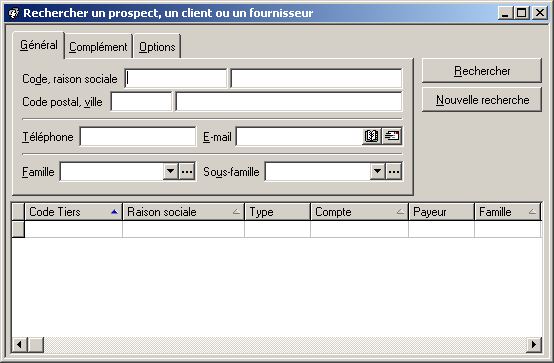Click the Compte column sort arrow
This screenshot has height=363, width=554.
point(400,212)
